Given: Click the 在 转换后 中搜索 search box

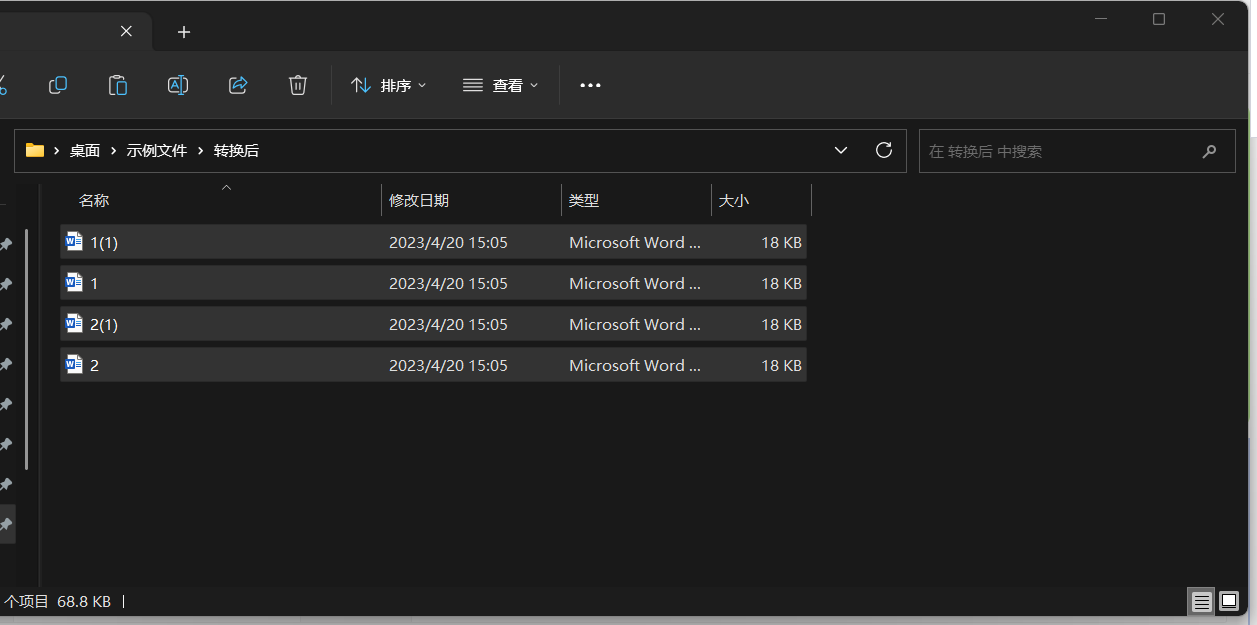Looking at the screenshot, I should click(x=1060, y=151).
